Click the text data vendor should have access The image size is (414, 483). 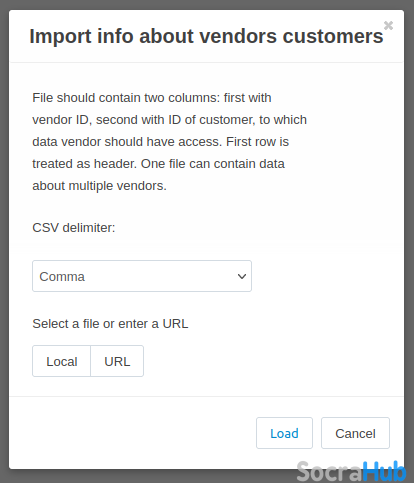click(127, 142)
